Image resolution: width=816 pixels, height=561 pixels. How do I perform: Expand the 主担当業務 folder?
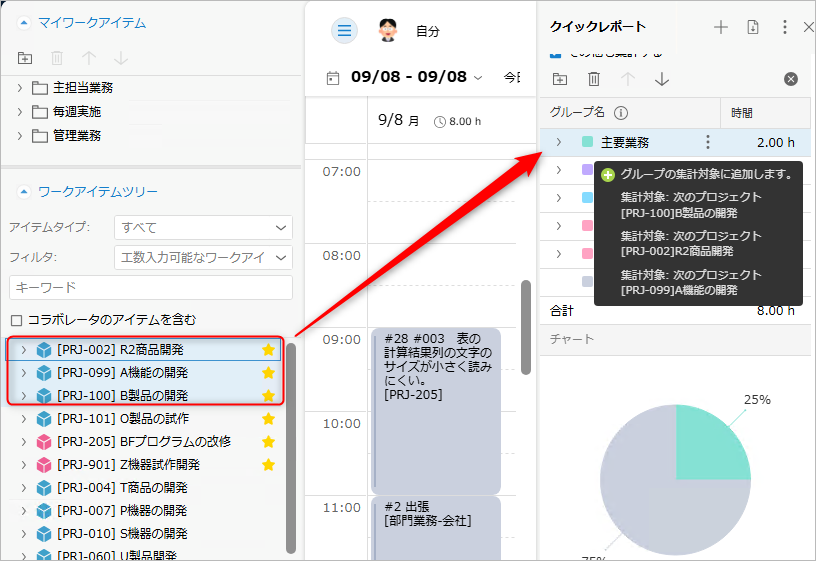(x=19, y=88)
